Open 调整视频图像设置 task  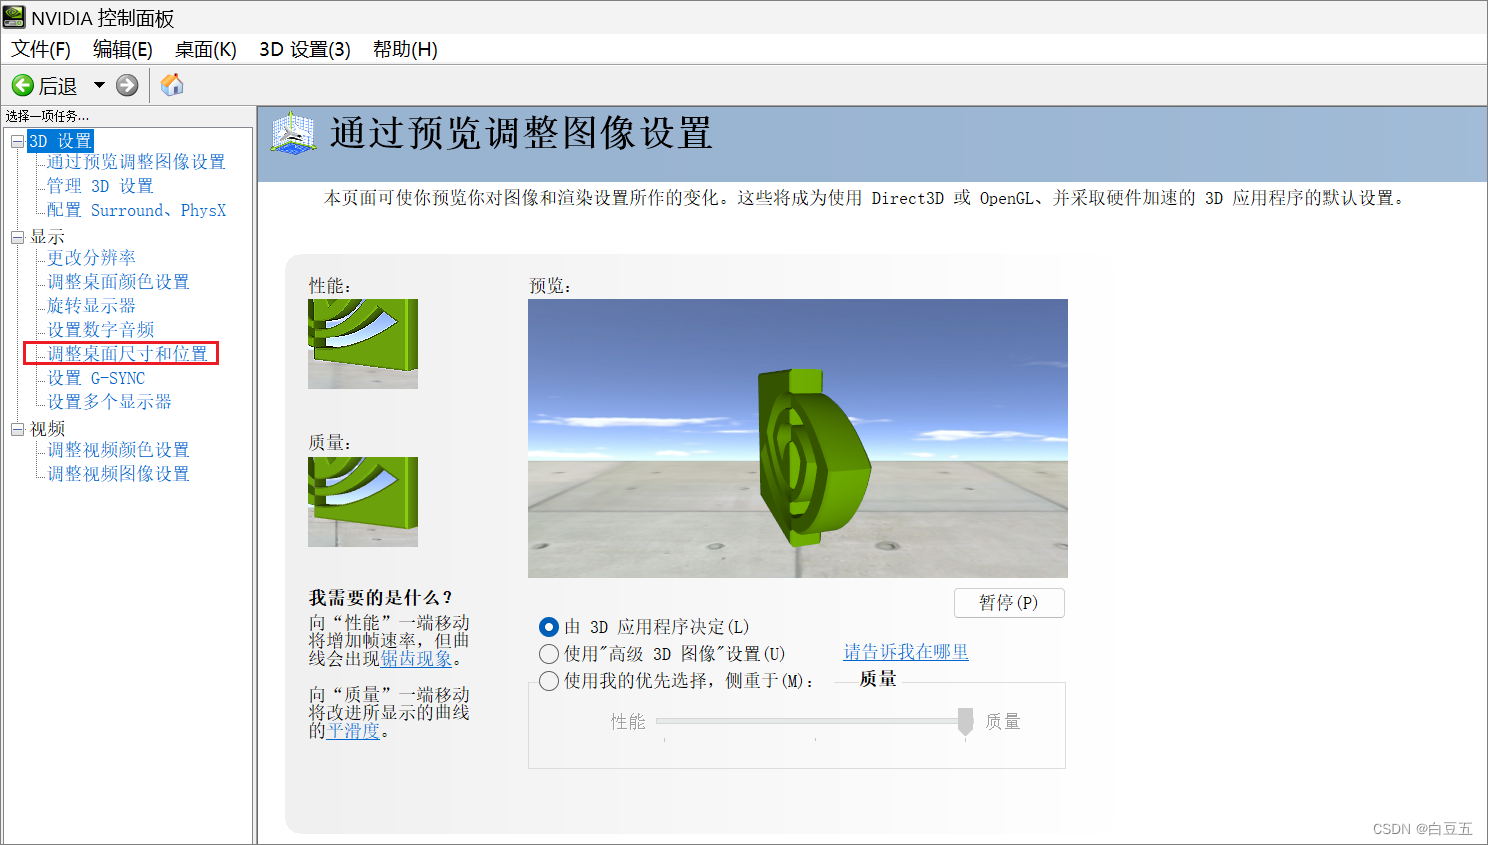pyautogui.click(x=118, y=474)
